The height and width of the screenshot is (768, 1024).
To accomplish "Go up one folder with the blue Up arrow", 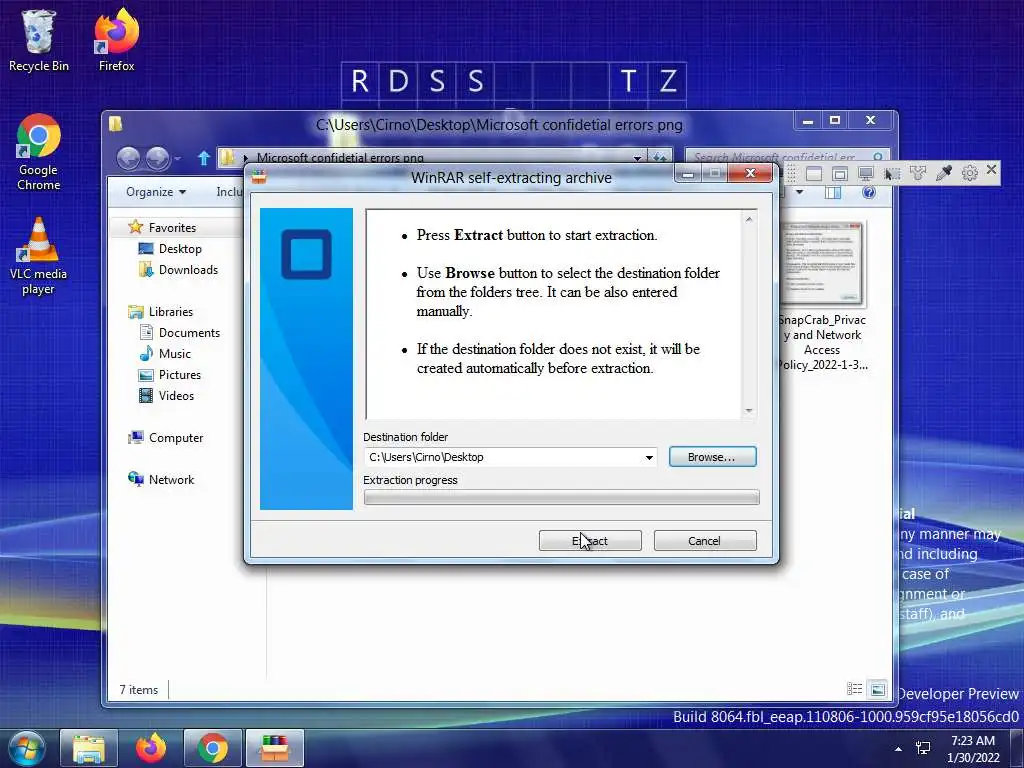I will point(204,158).
